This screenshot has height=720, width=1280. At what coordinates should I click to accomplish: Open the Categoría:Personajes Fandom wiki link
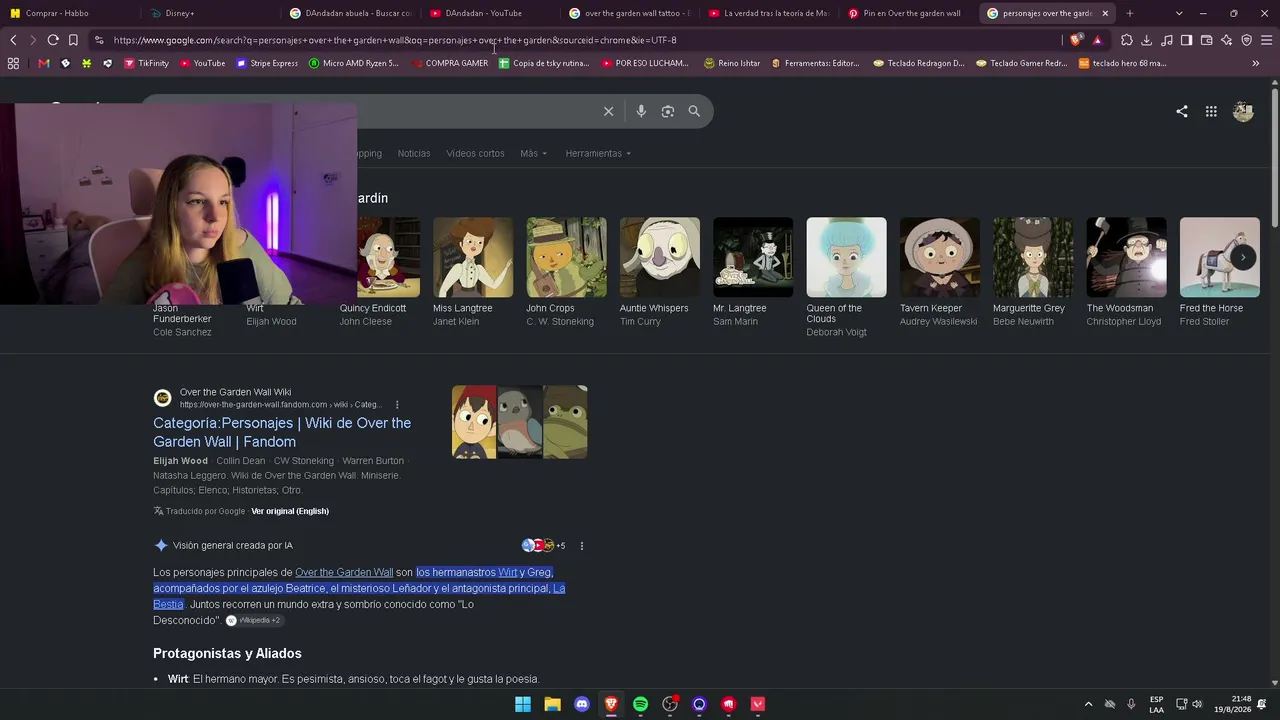pos(282,432)
